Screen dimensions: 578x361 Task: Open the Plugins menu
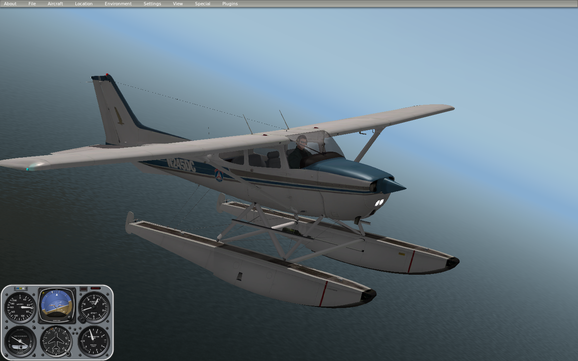[230, 4]
